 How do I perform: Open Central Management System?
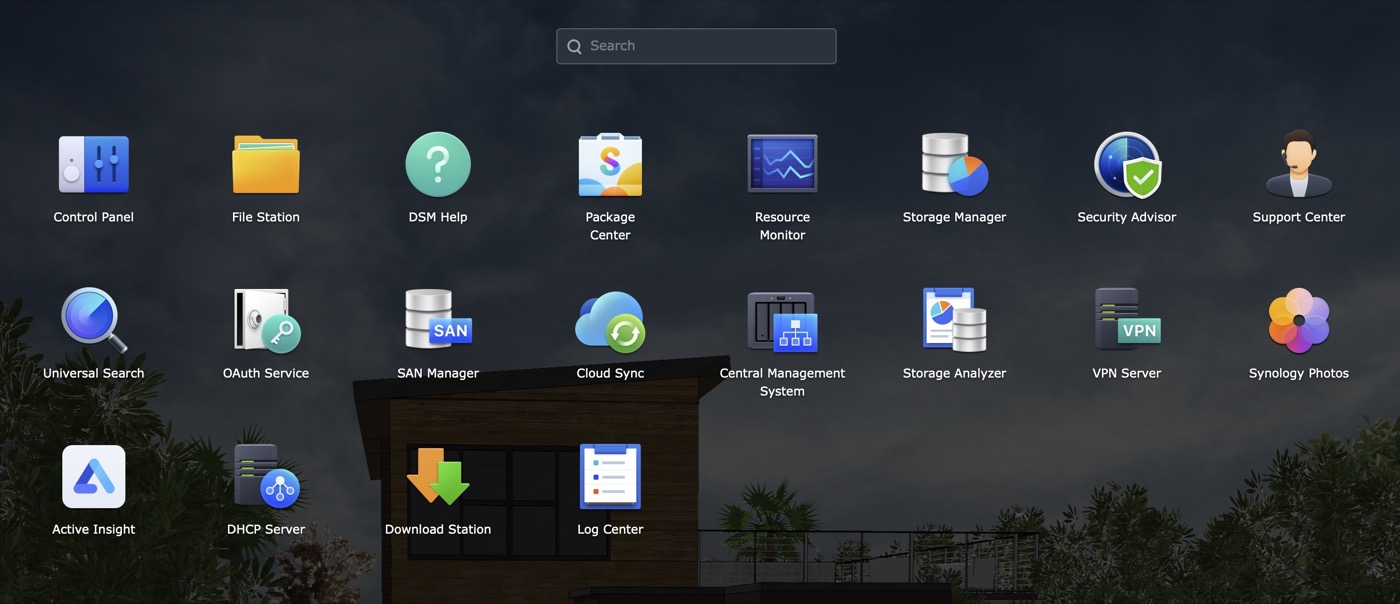pos(782,321)
